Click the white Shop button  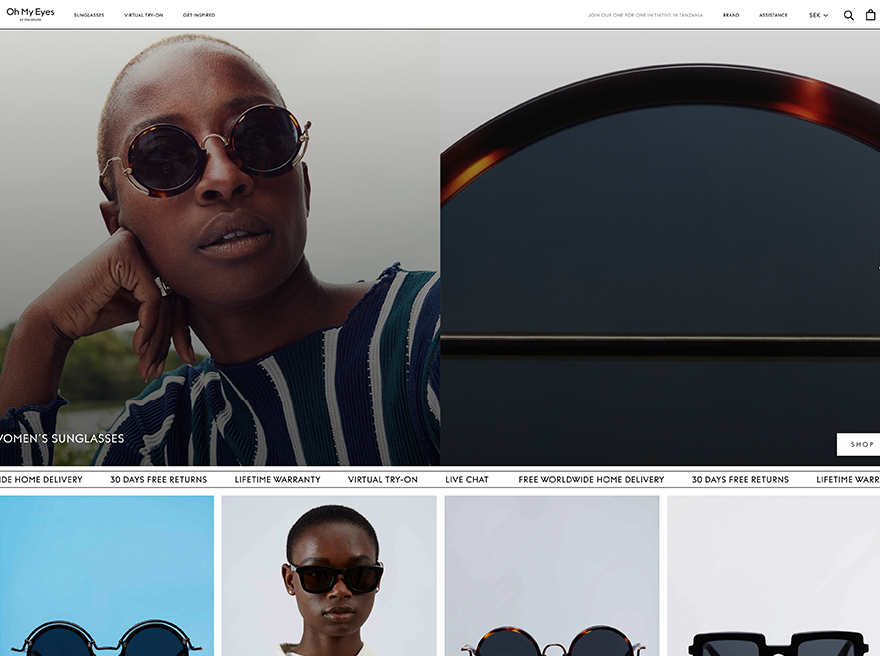[859, 444]
